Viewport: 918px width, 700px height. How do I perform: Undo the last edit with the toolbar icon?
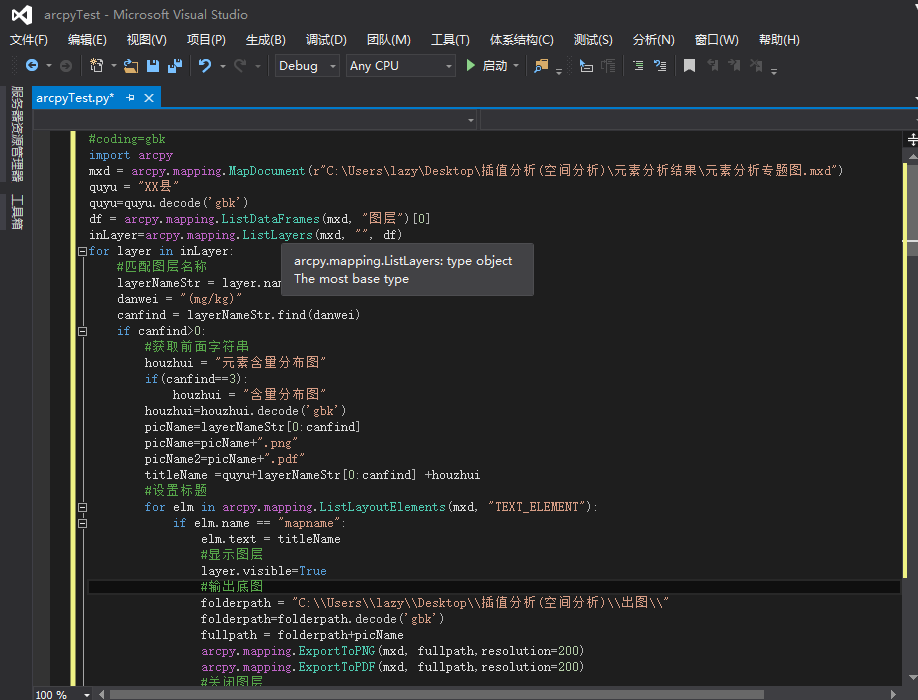(x=204, y=66)
